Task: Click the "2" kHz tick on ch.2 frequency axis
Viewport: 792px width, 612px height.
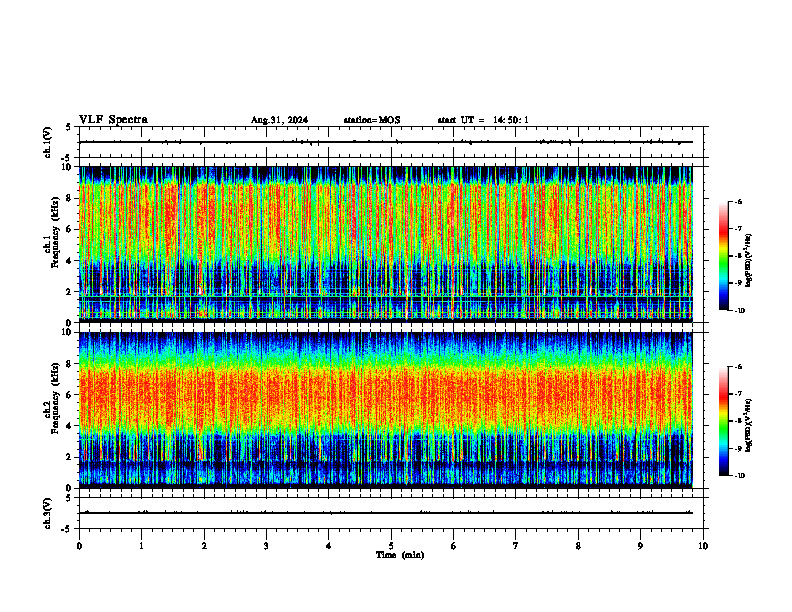Action: point(68,457)
